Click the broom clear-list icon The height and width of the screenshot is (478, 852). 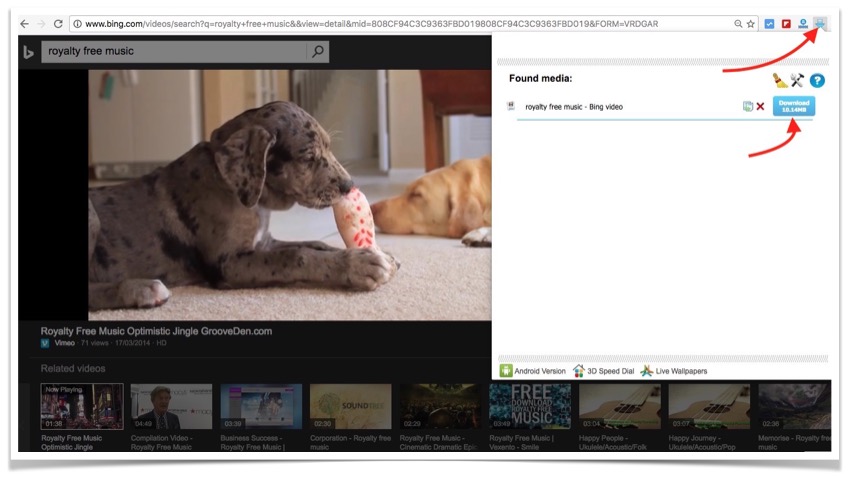(780, 80)
